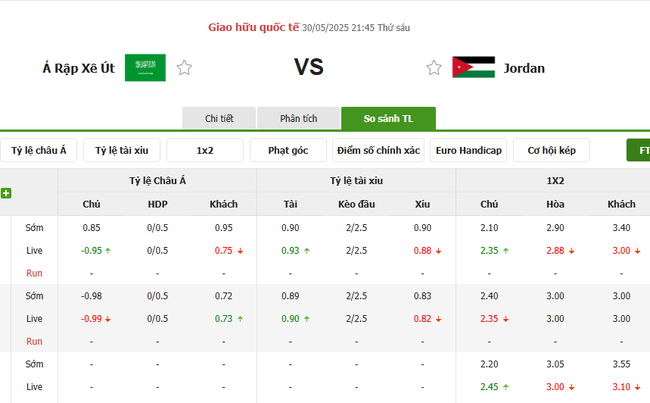Click the Saudi Arabia flag icon
The height and width of the screenshot is (403, 650).
tap(145, 68)
